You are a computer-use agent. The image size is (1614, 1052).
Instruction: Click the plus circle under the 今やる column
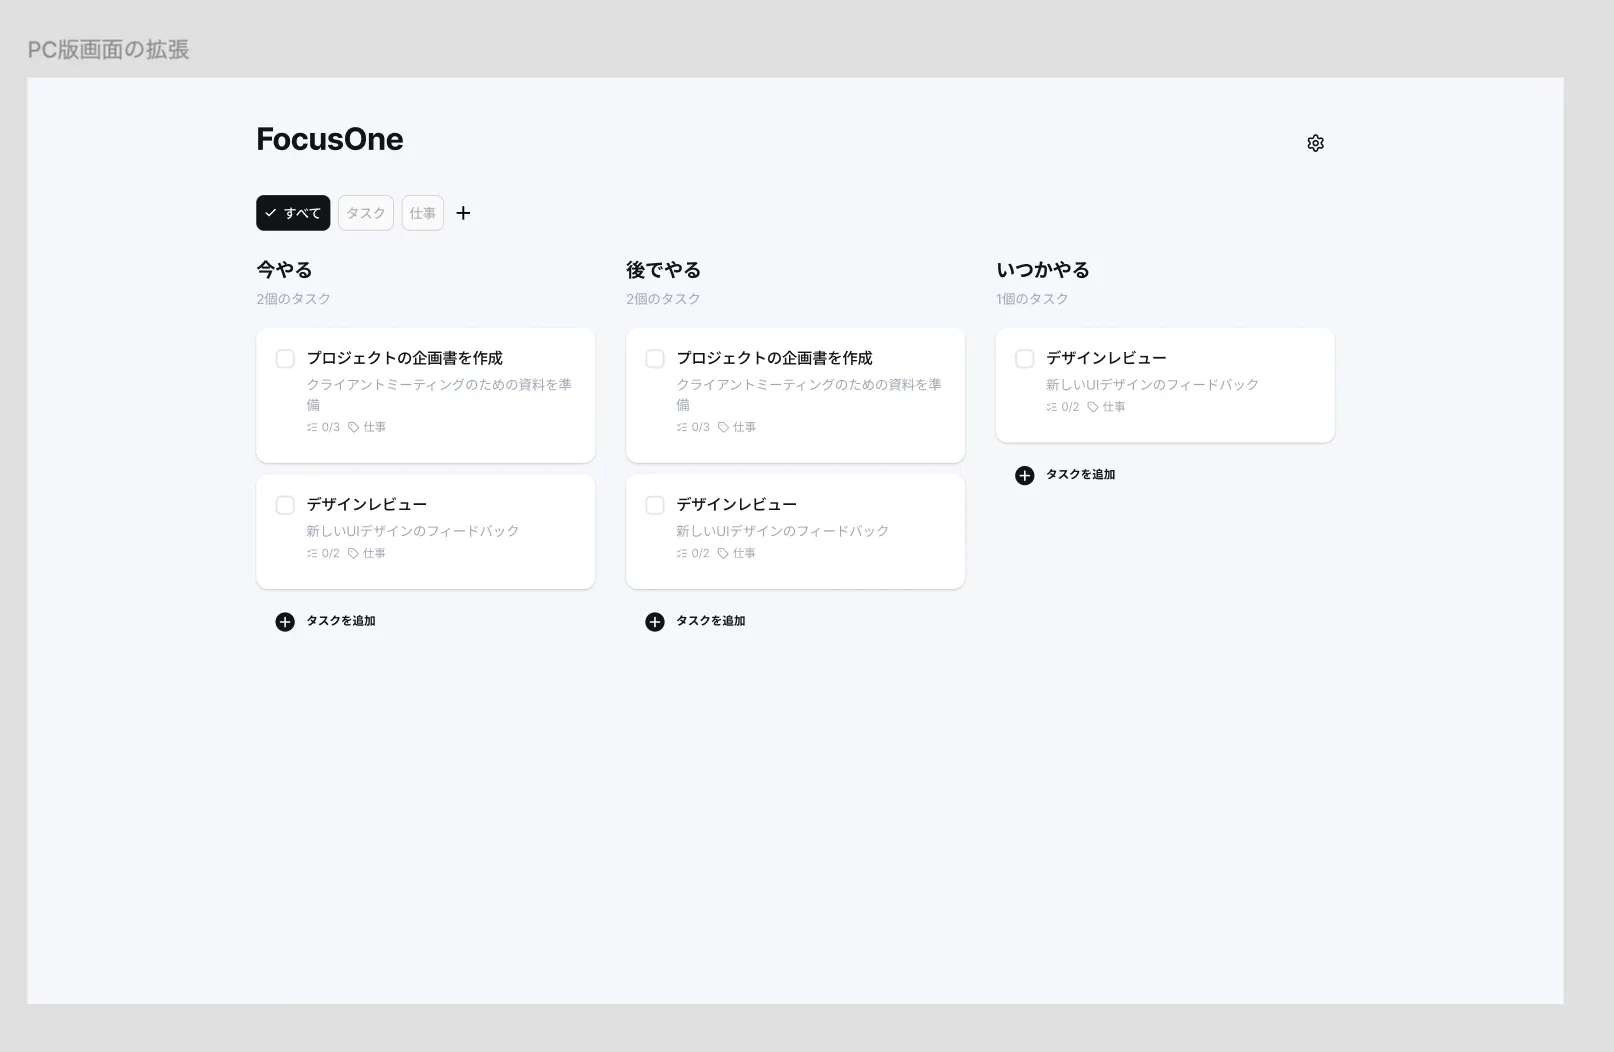[284, 620]
